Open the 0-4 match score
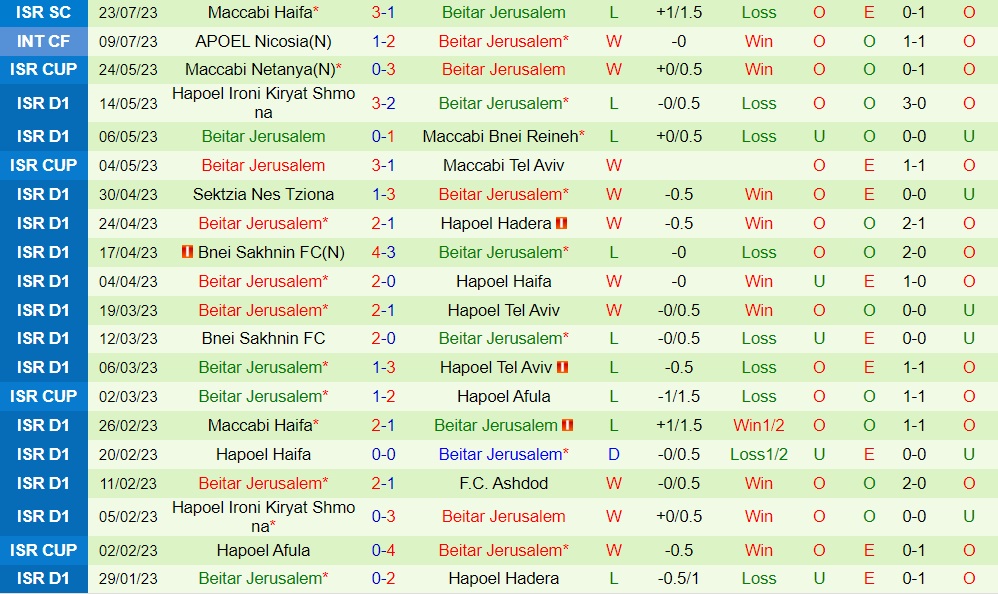Viewport: 998px width, 594px height. point(383,551)
